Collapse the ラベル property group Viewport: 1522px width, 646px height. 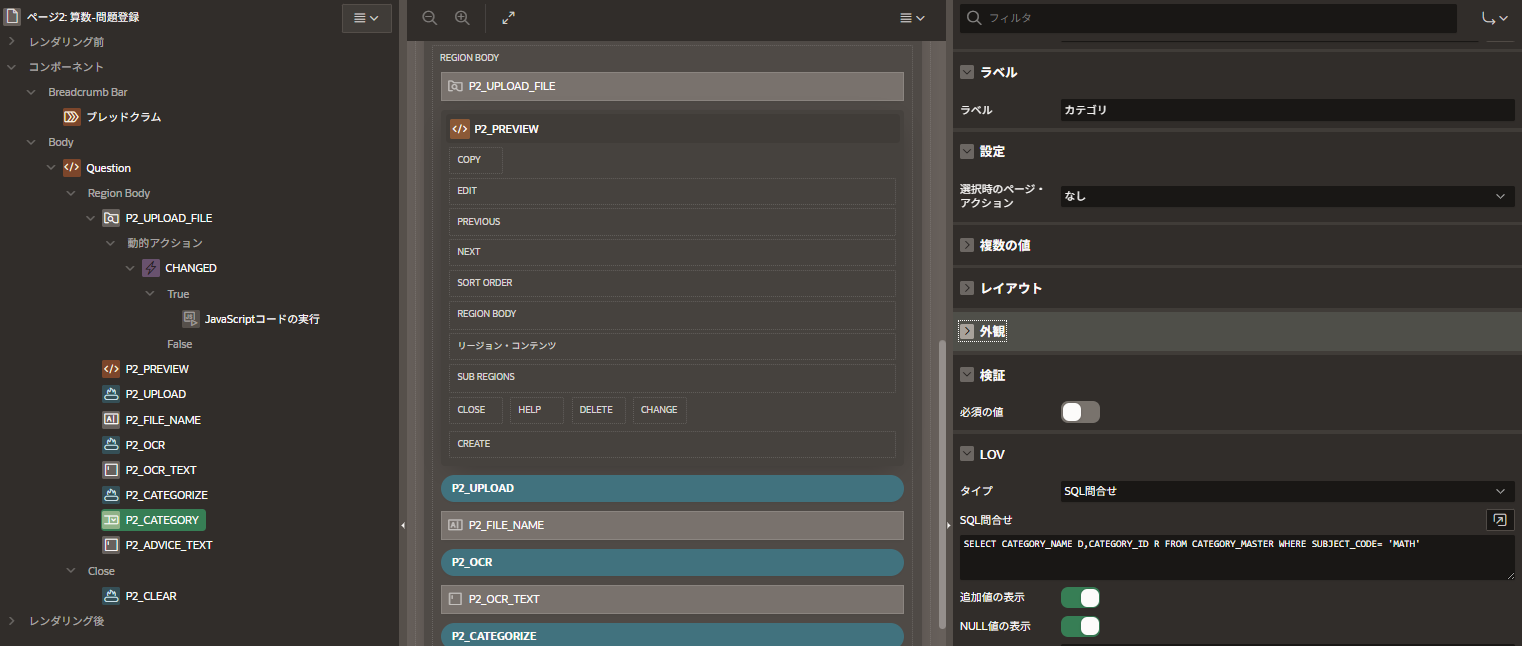[x=967, y=72]
